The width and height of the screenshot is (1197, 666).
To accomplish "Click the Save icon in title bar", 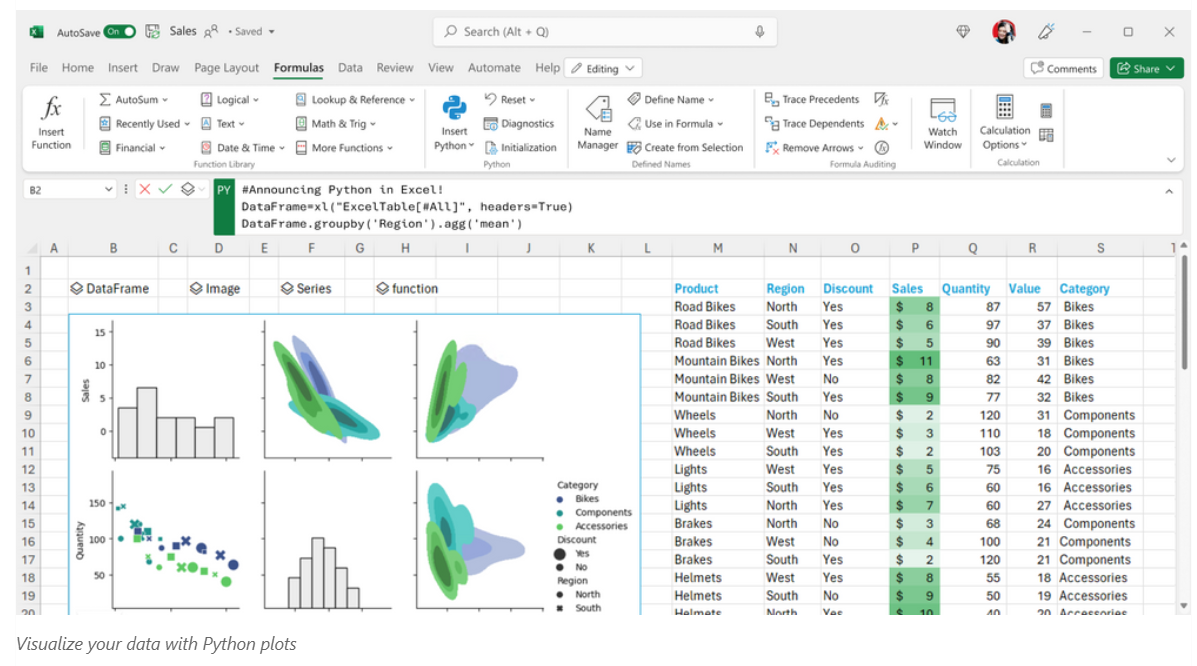I will pos(153,31).
